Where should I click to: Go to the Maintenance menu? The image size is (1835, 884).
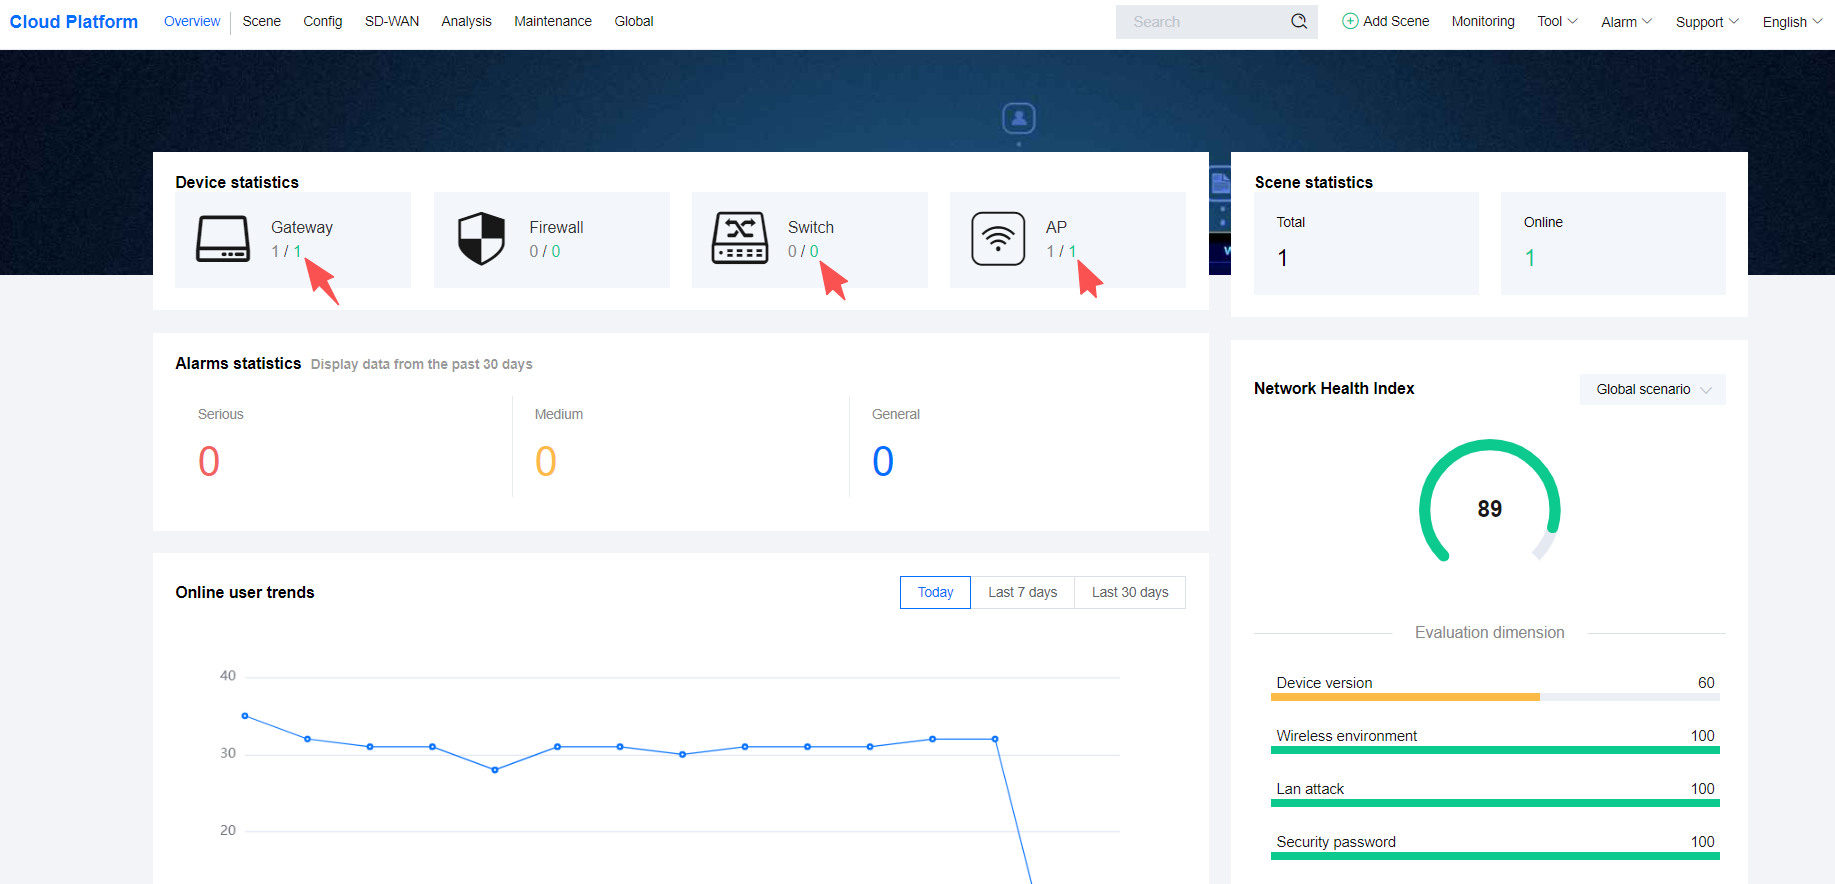(x=553, y=21)
